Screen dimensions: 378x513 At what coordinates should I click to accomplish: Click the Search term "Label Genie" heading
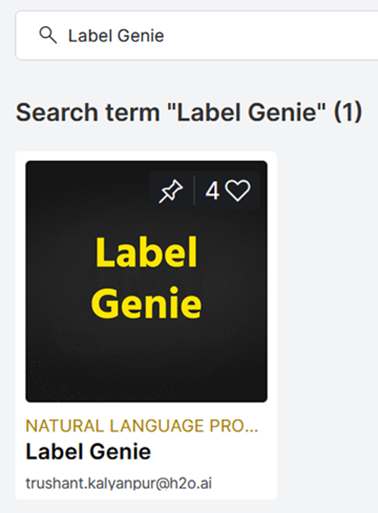tap(189, 112)
